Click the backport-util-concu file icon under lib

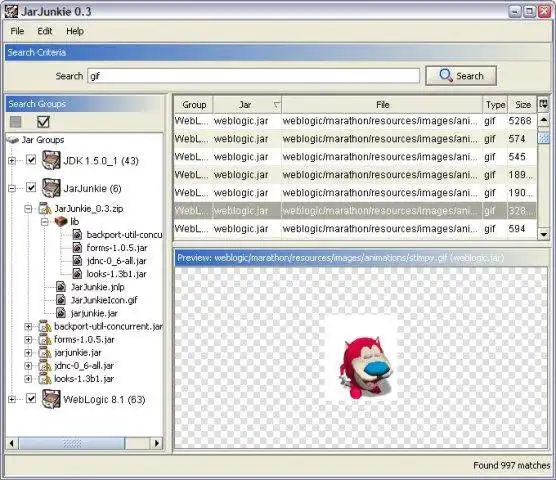[x=77, y=234]
